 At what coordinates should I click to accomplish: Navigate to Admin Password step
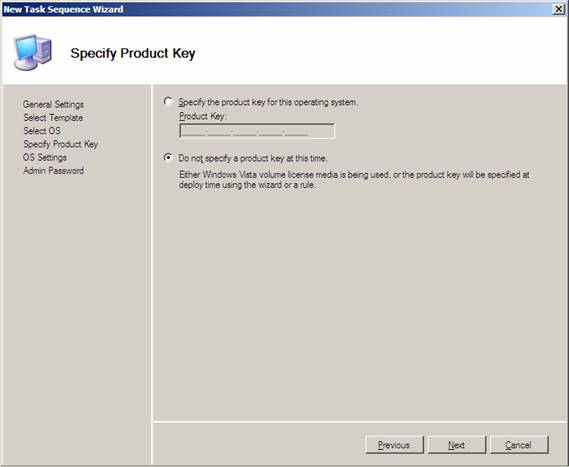(x=53, y=171)
